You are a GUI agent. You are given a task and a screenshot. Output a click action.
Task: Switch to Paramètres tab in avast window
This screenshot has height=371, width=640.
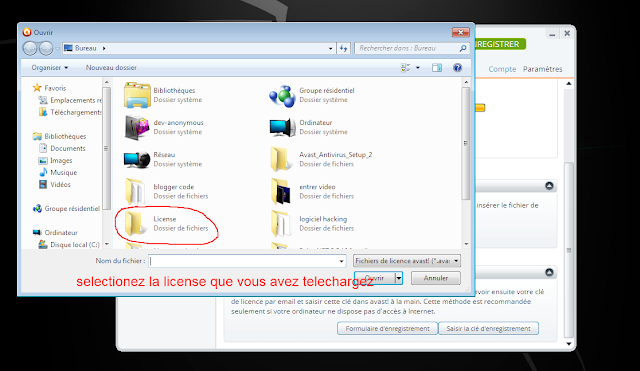click(x=542, y=69)
